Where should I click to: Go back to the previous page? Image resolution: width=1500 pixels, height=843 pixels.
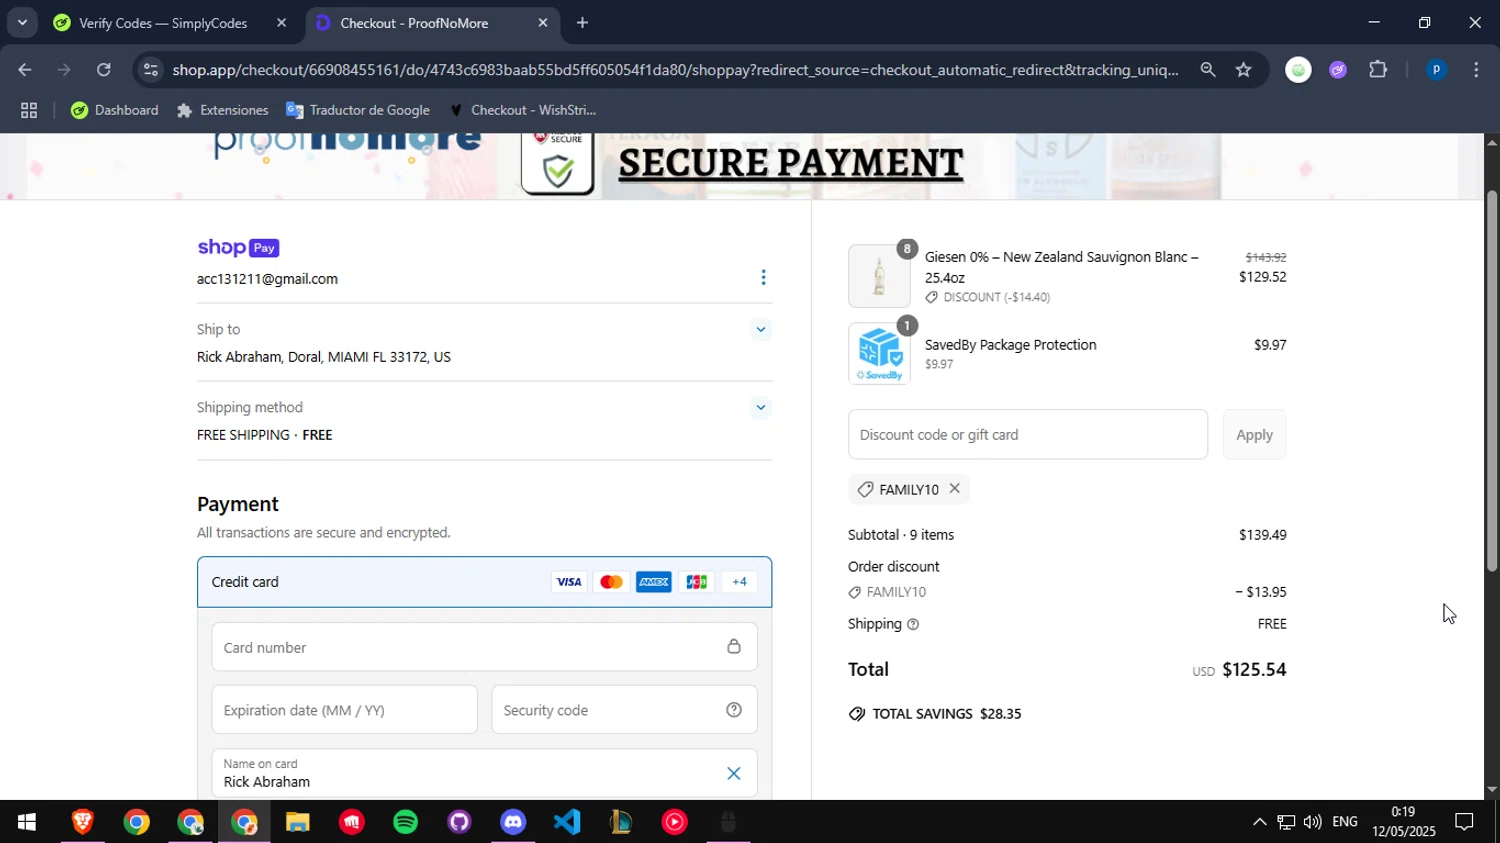[x=24, y=70]
